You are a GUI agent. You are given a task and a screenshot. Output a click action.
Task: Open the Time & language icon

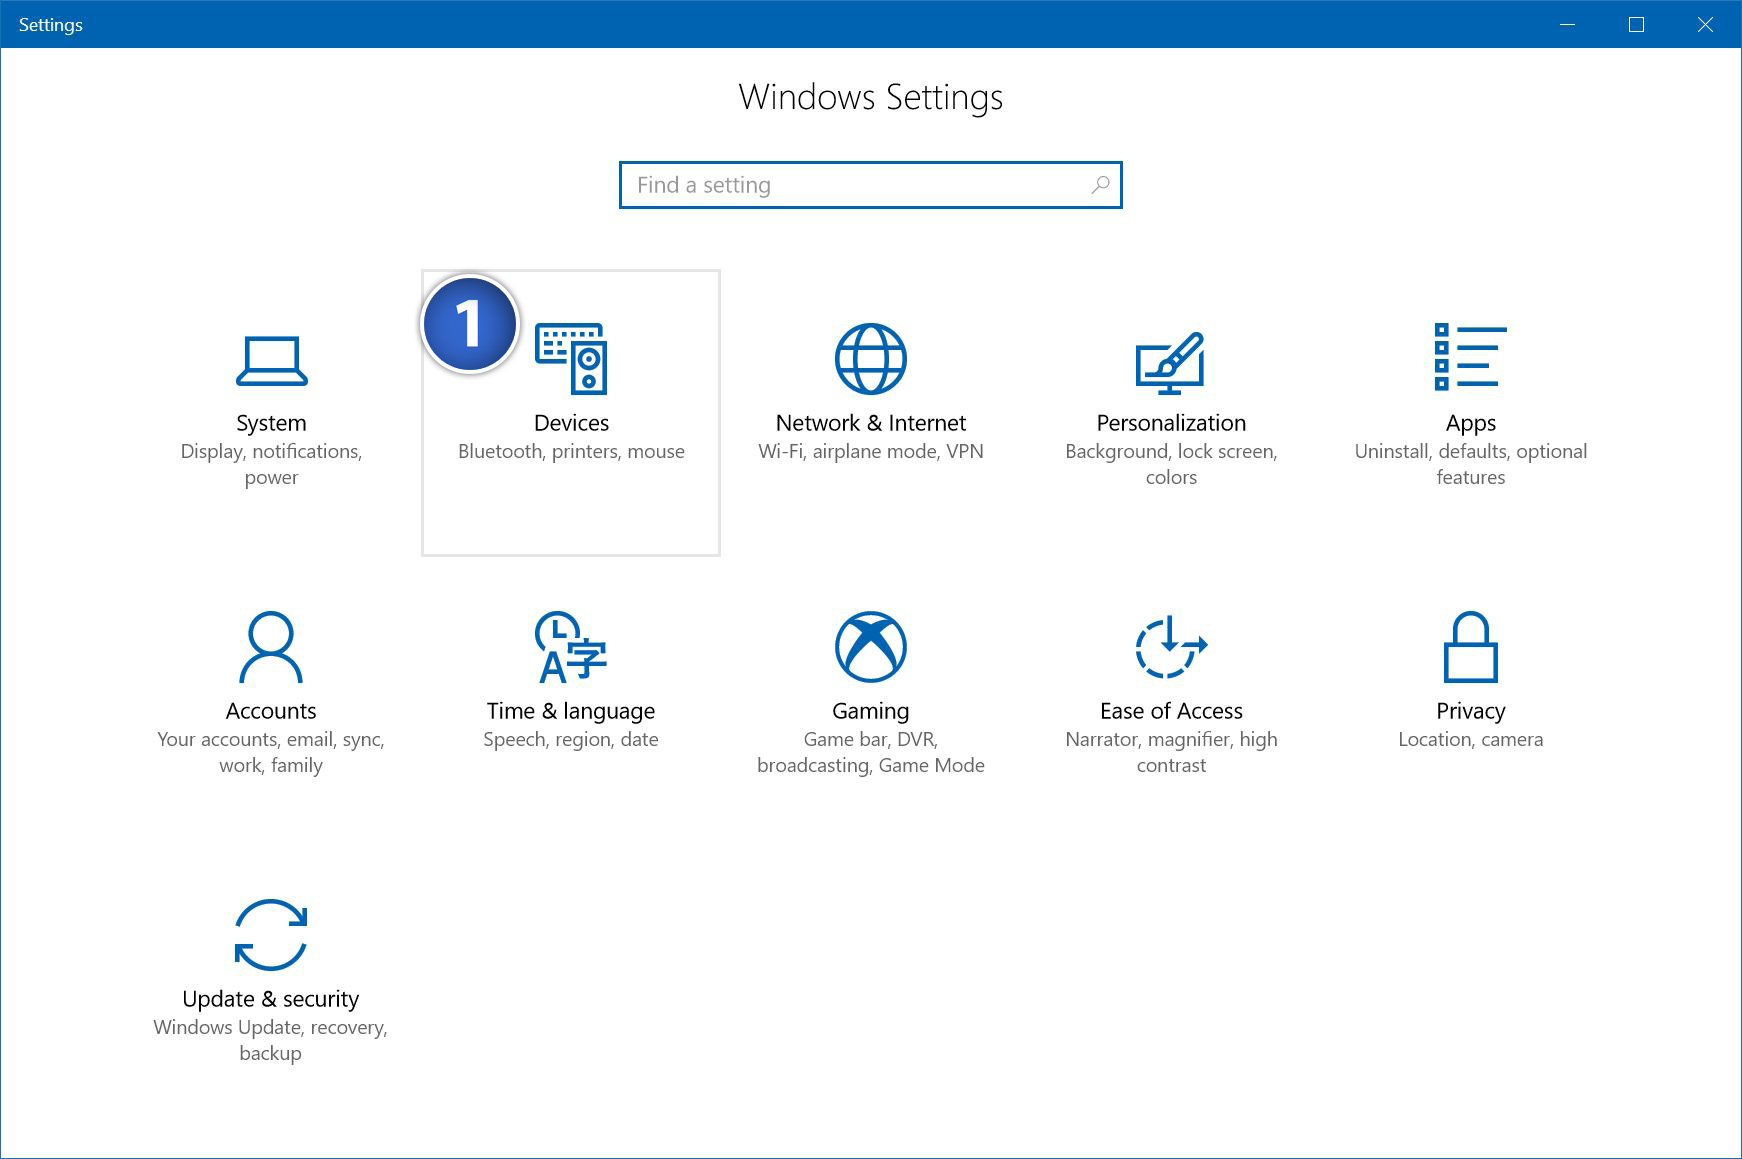(x=571, y=646)
